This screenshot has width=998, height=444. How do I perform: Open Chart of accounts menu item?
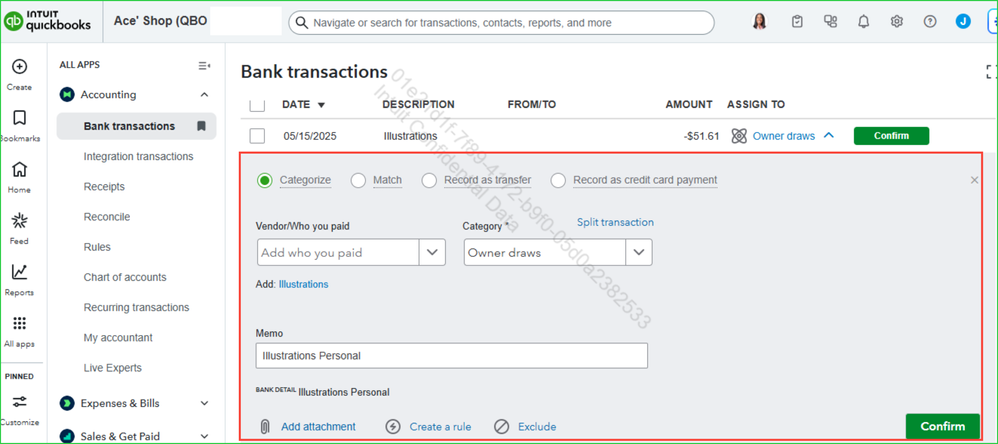pos(125,277)
